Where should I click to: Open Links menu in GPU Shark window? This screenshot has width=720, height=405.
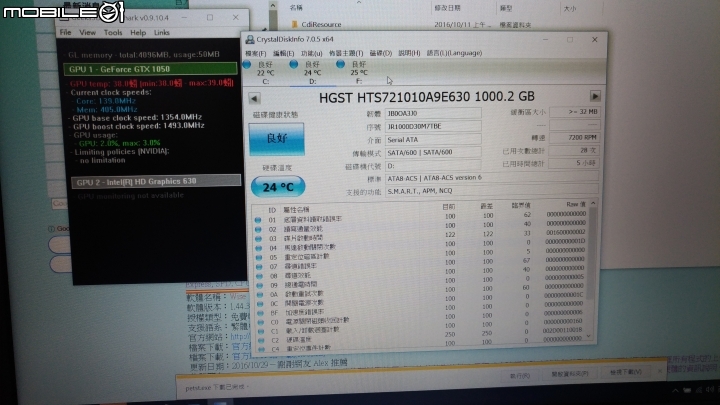162,33
